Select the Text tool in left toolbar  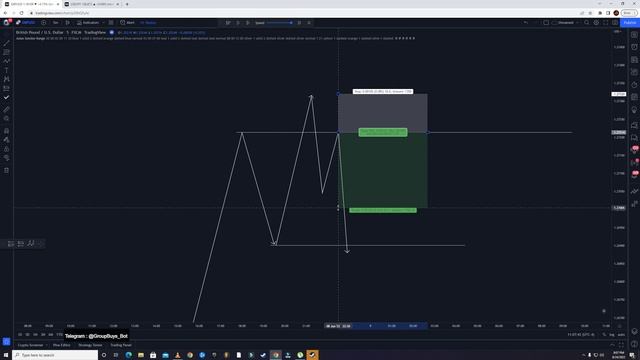[x=7, y=70]
